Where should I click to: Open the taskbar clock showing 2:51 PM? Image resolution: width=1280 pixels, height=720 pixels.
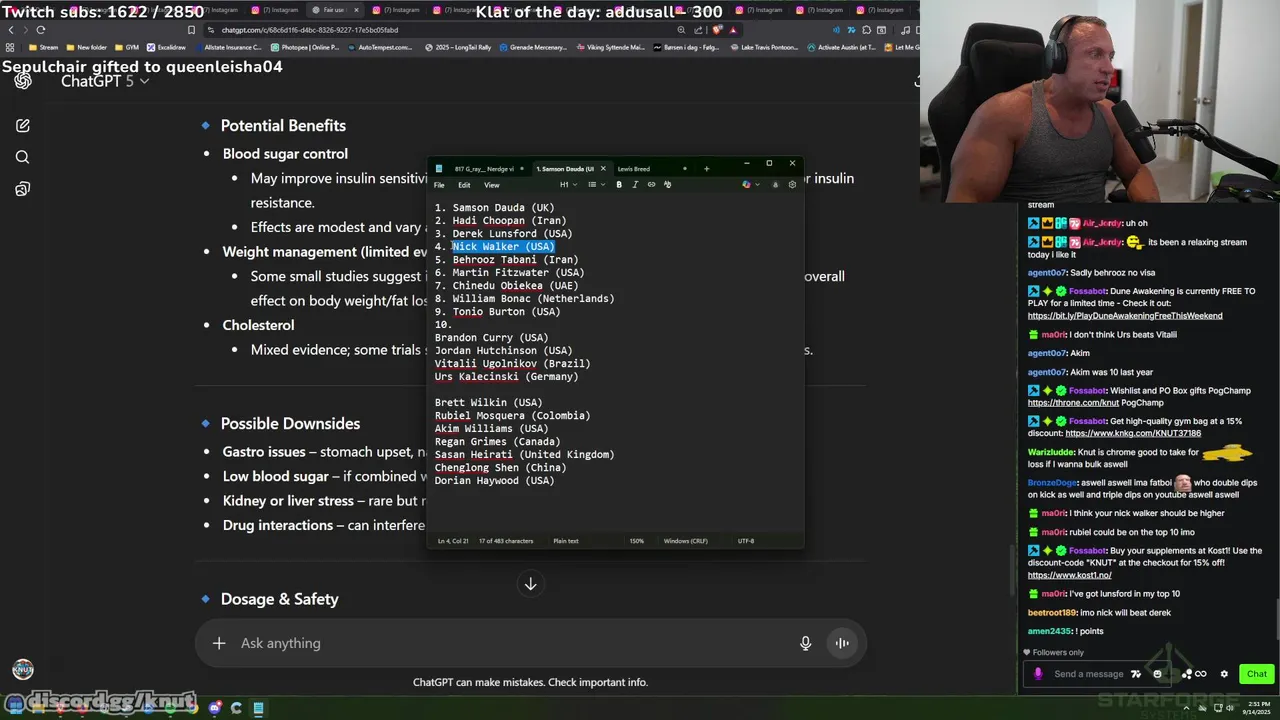1256,708
